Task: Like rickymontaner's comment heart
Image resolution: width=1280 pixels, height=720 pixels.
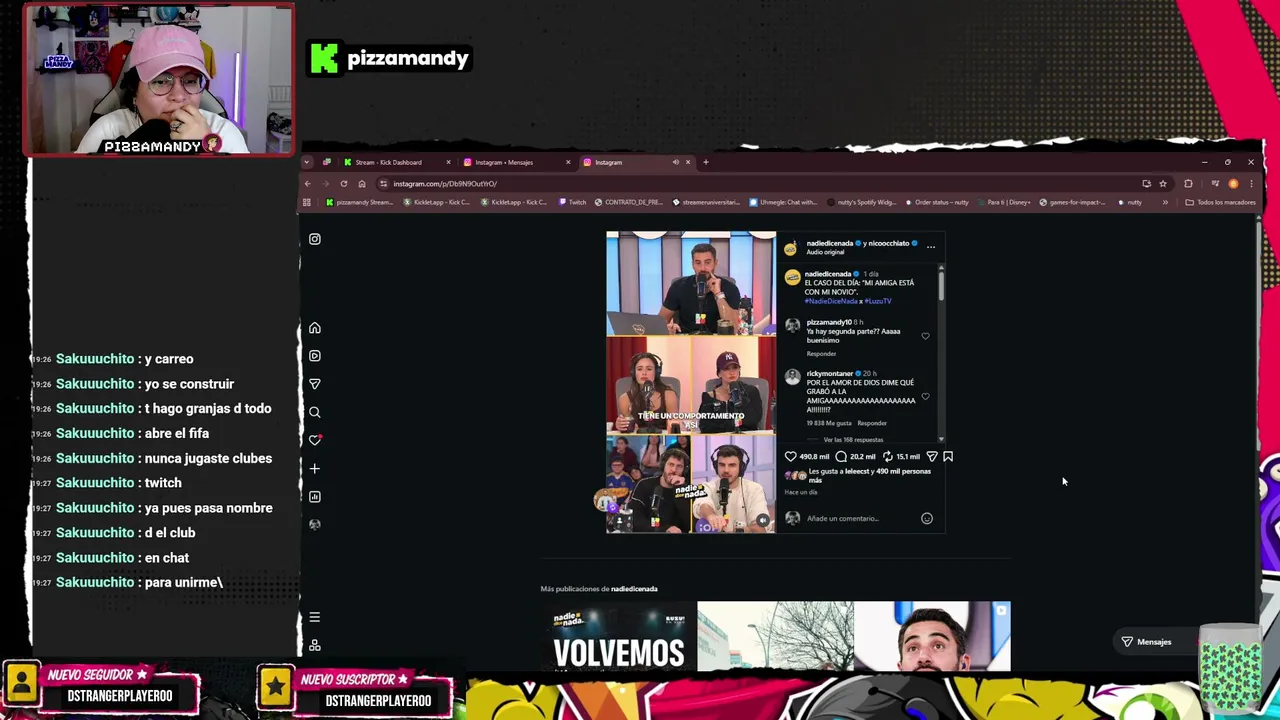Action: tap(925, 396)
